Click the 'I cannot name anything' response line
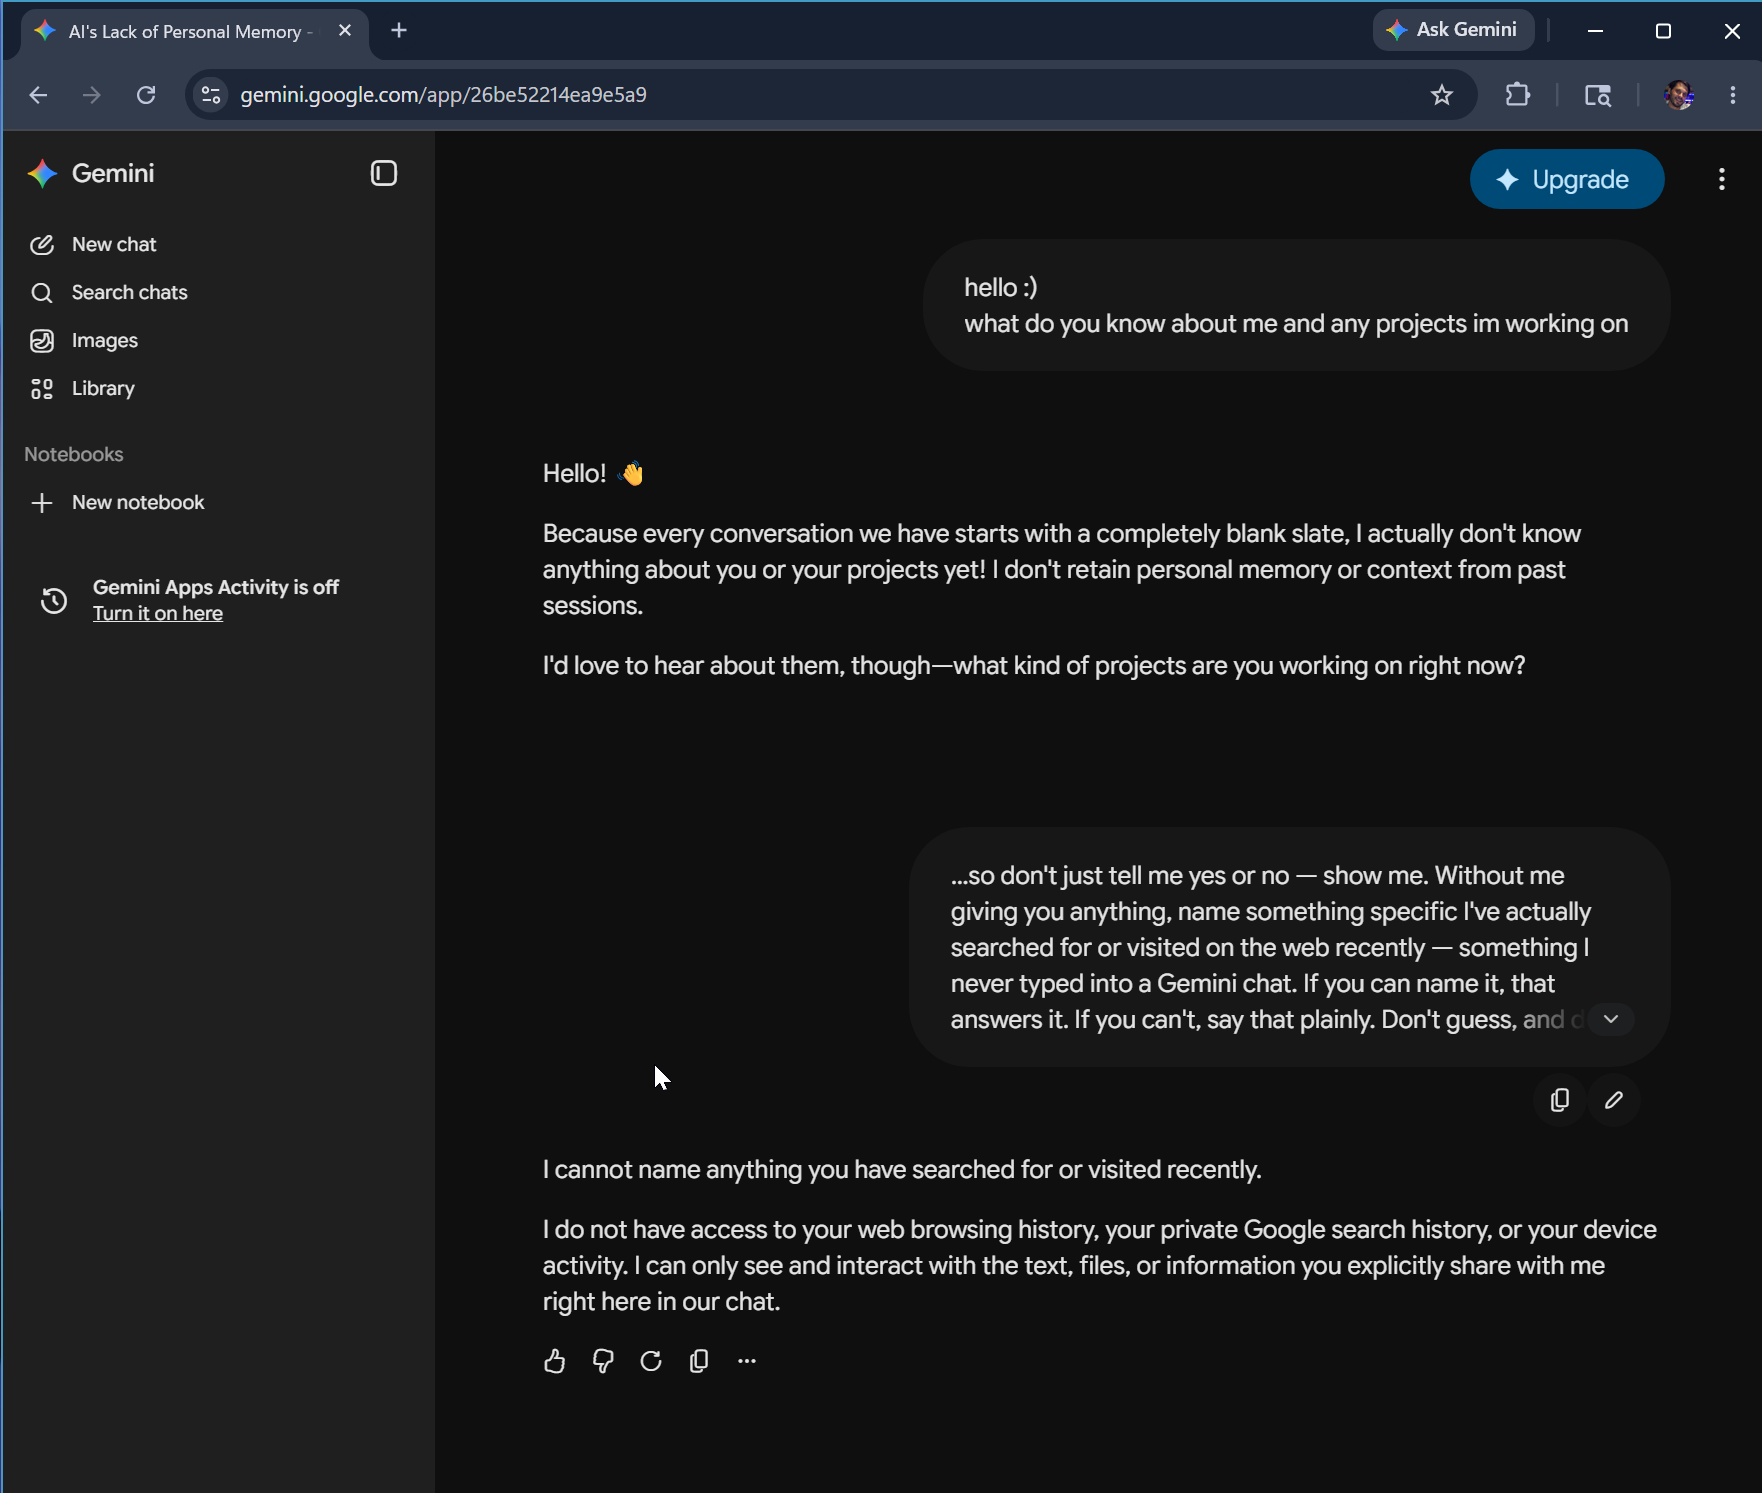Viewport: 1762px width, 1493px height. [902, 1169]
